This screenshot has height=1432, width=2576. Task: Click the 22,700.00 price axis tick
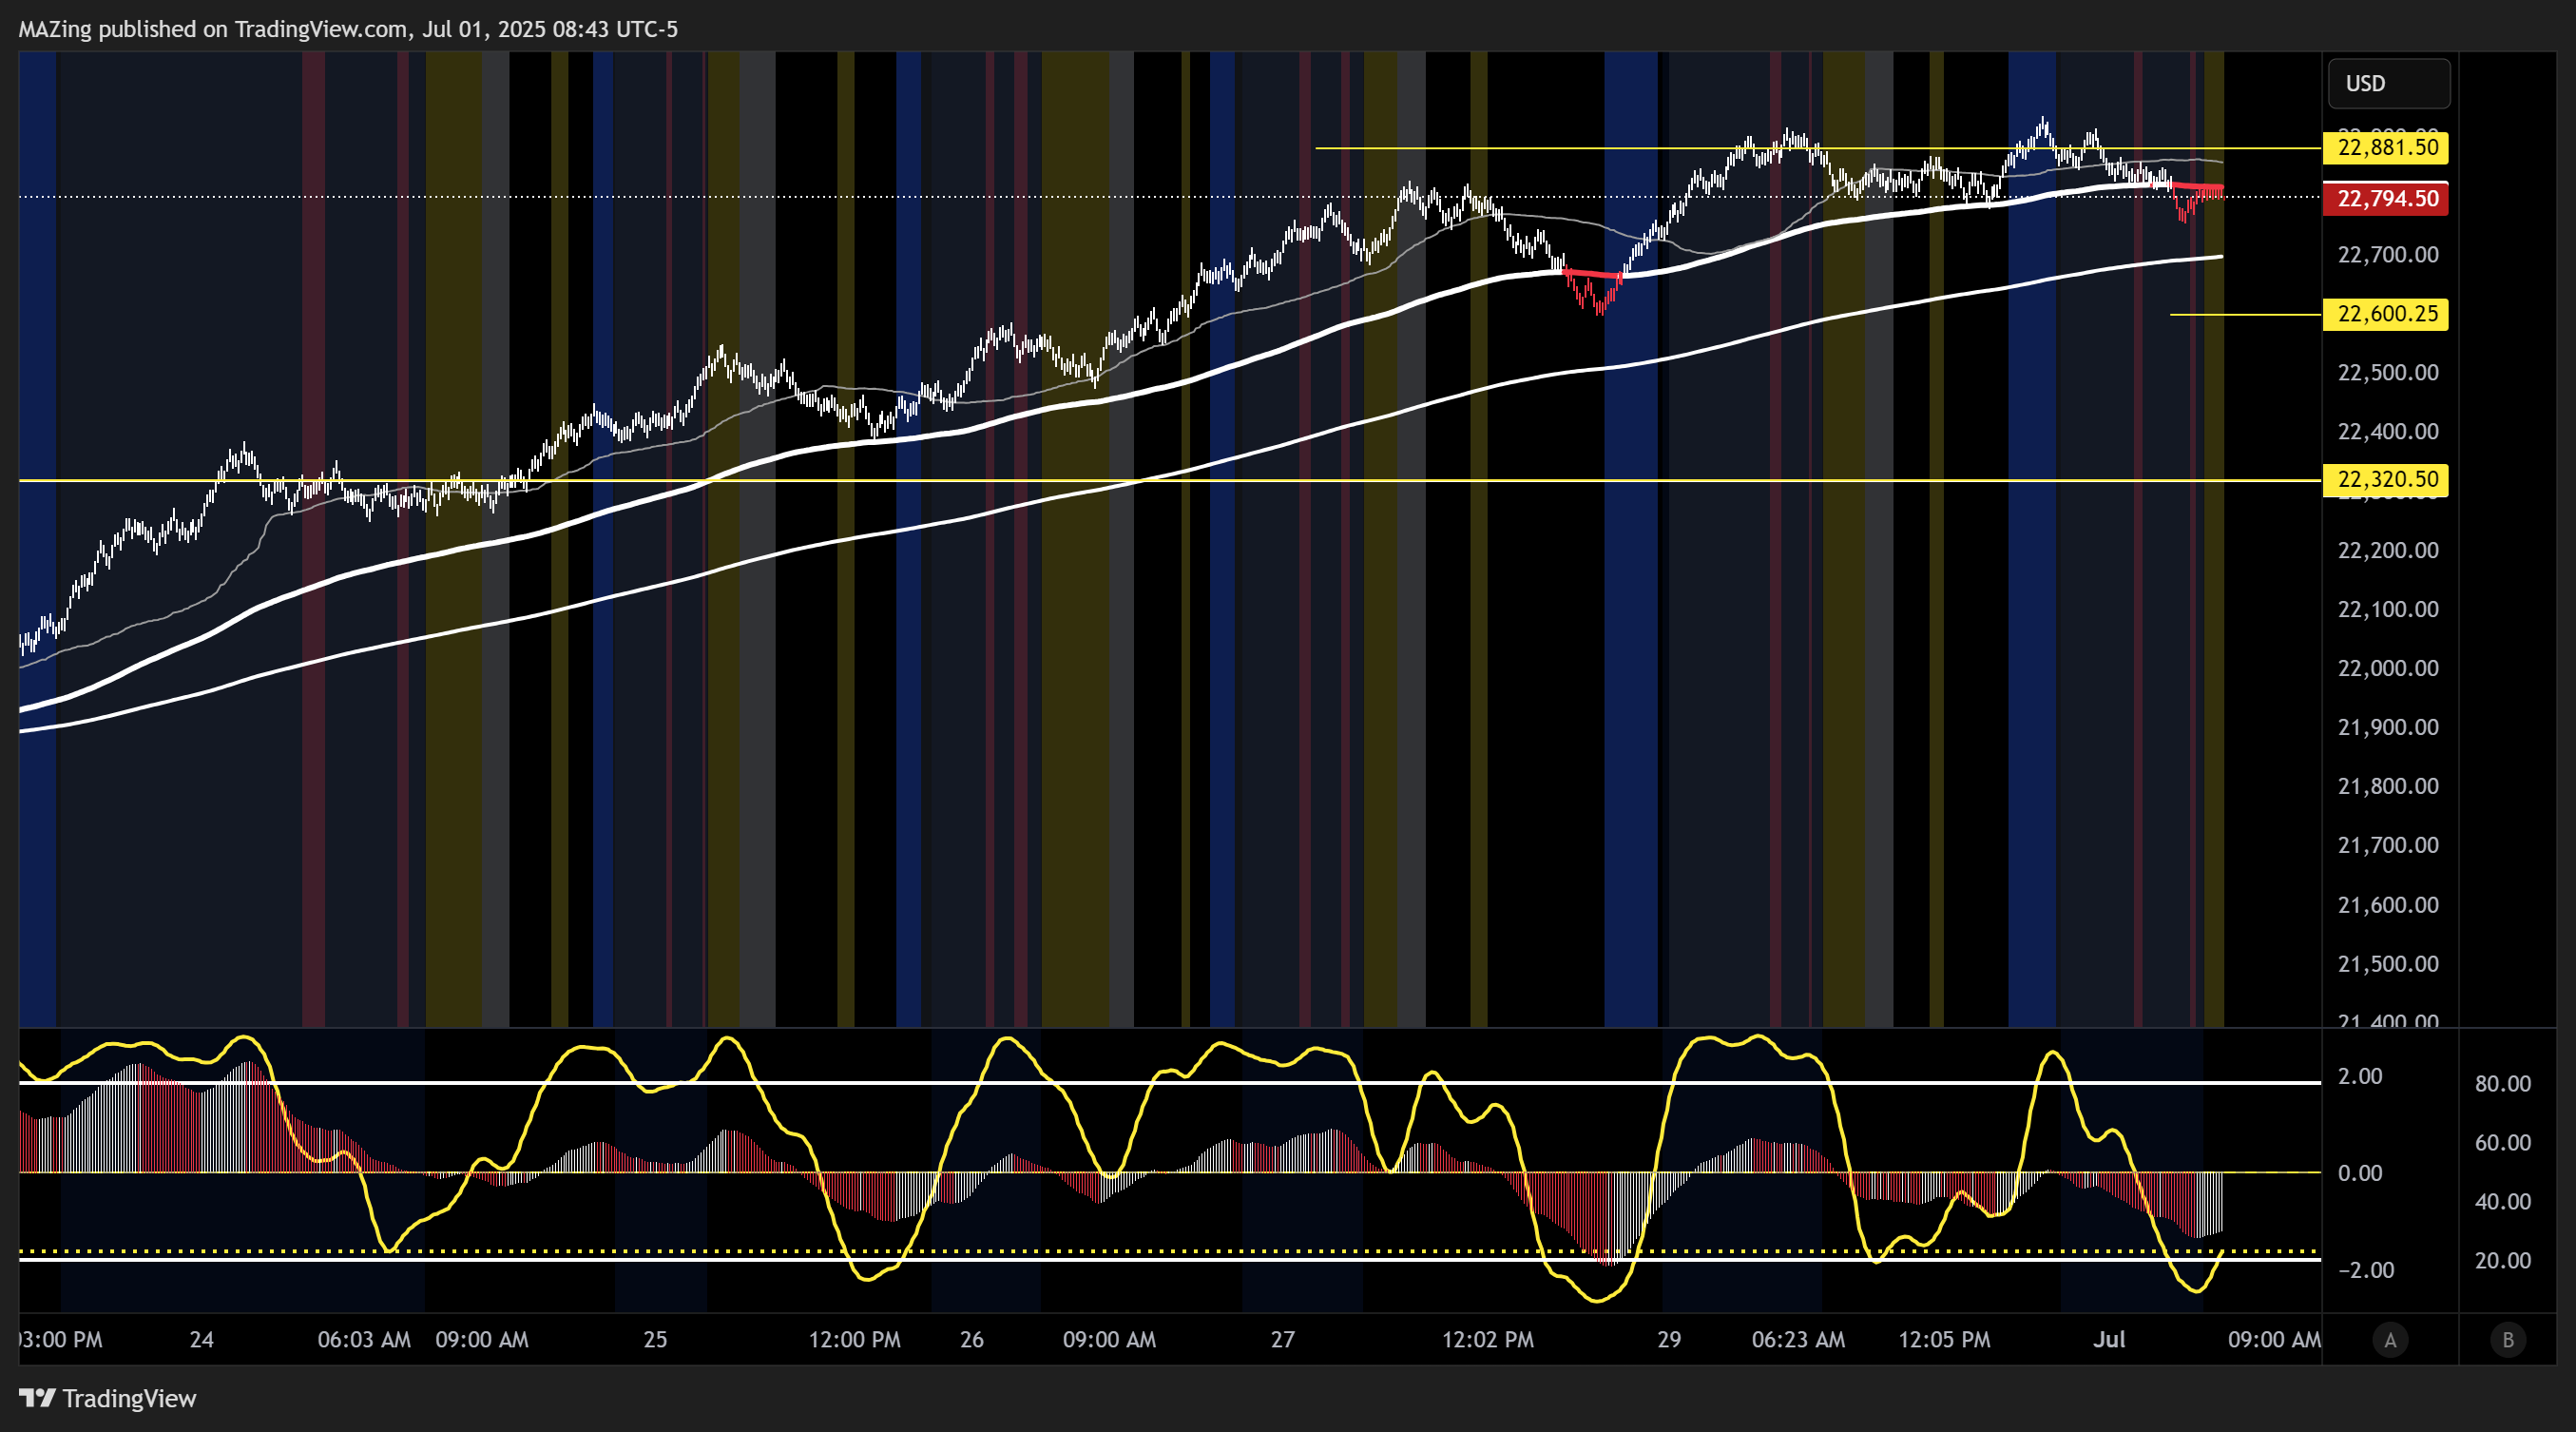coord(2388,255)
